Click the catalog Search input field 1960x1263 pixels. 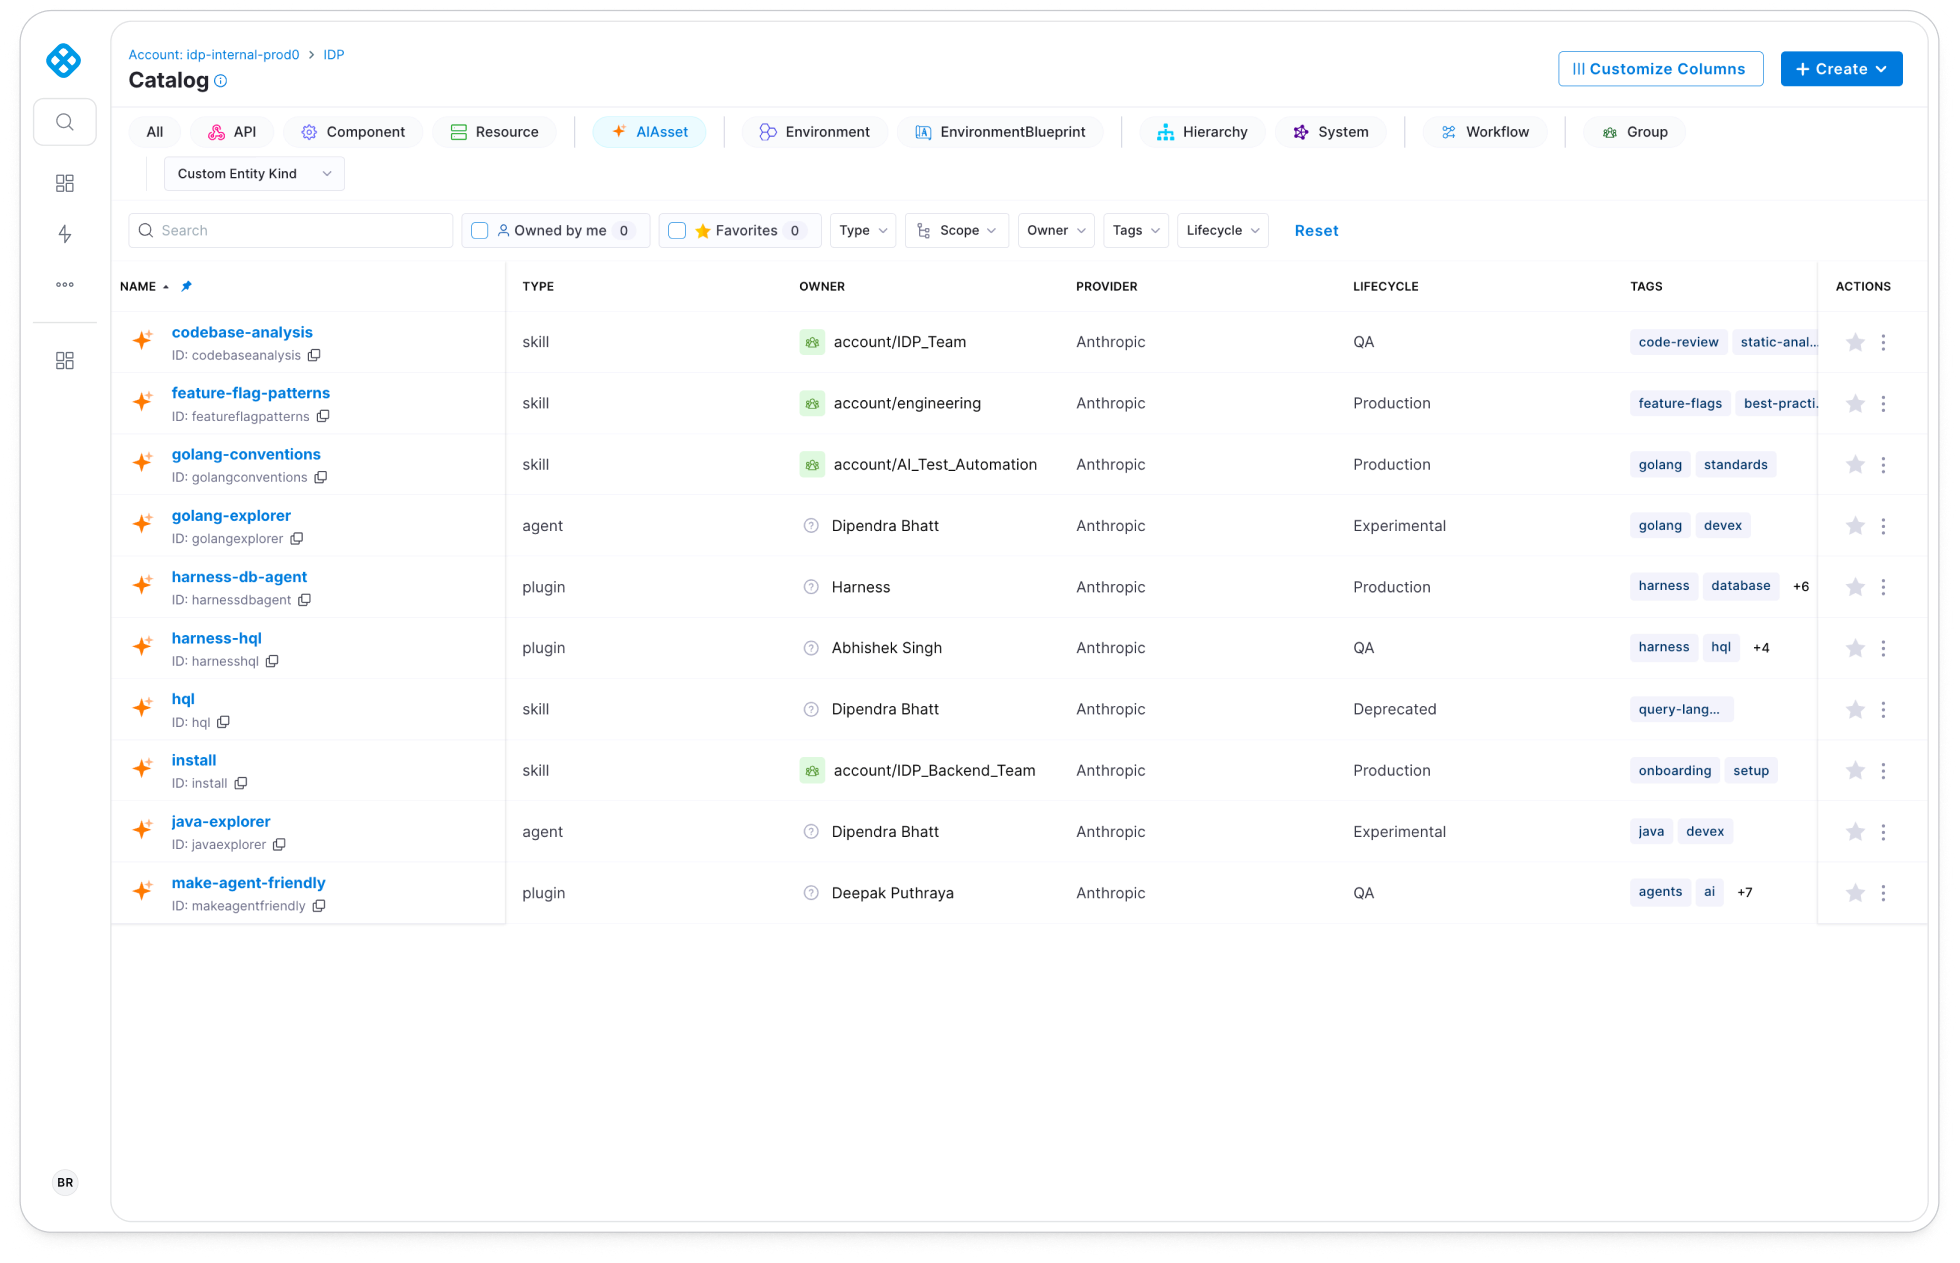point(290,231)
